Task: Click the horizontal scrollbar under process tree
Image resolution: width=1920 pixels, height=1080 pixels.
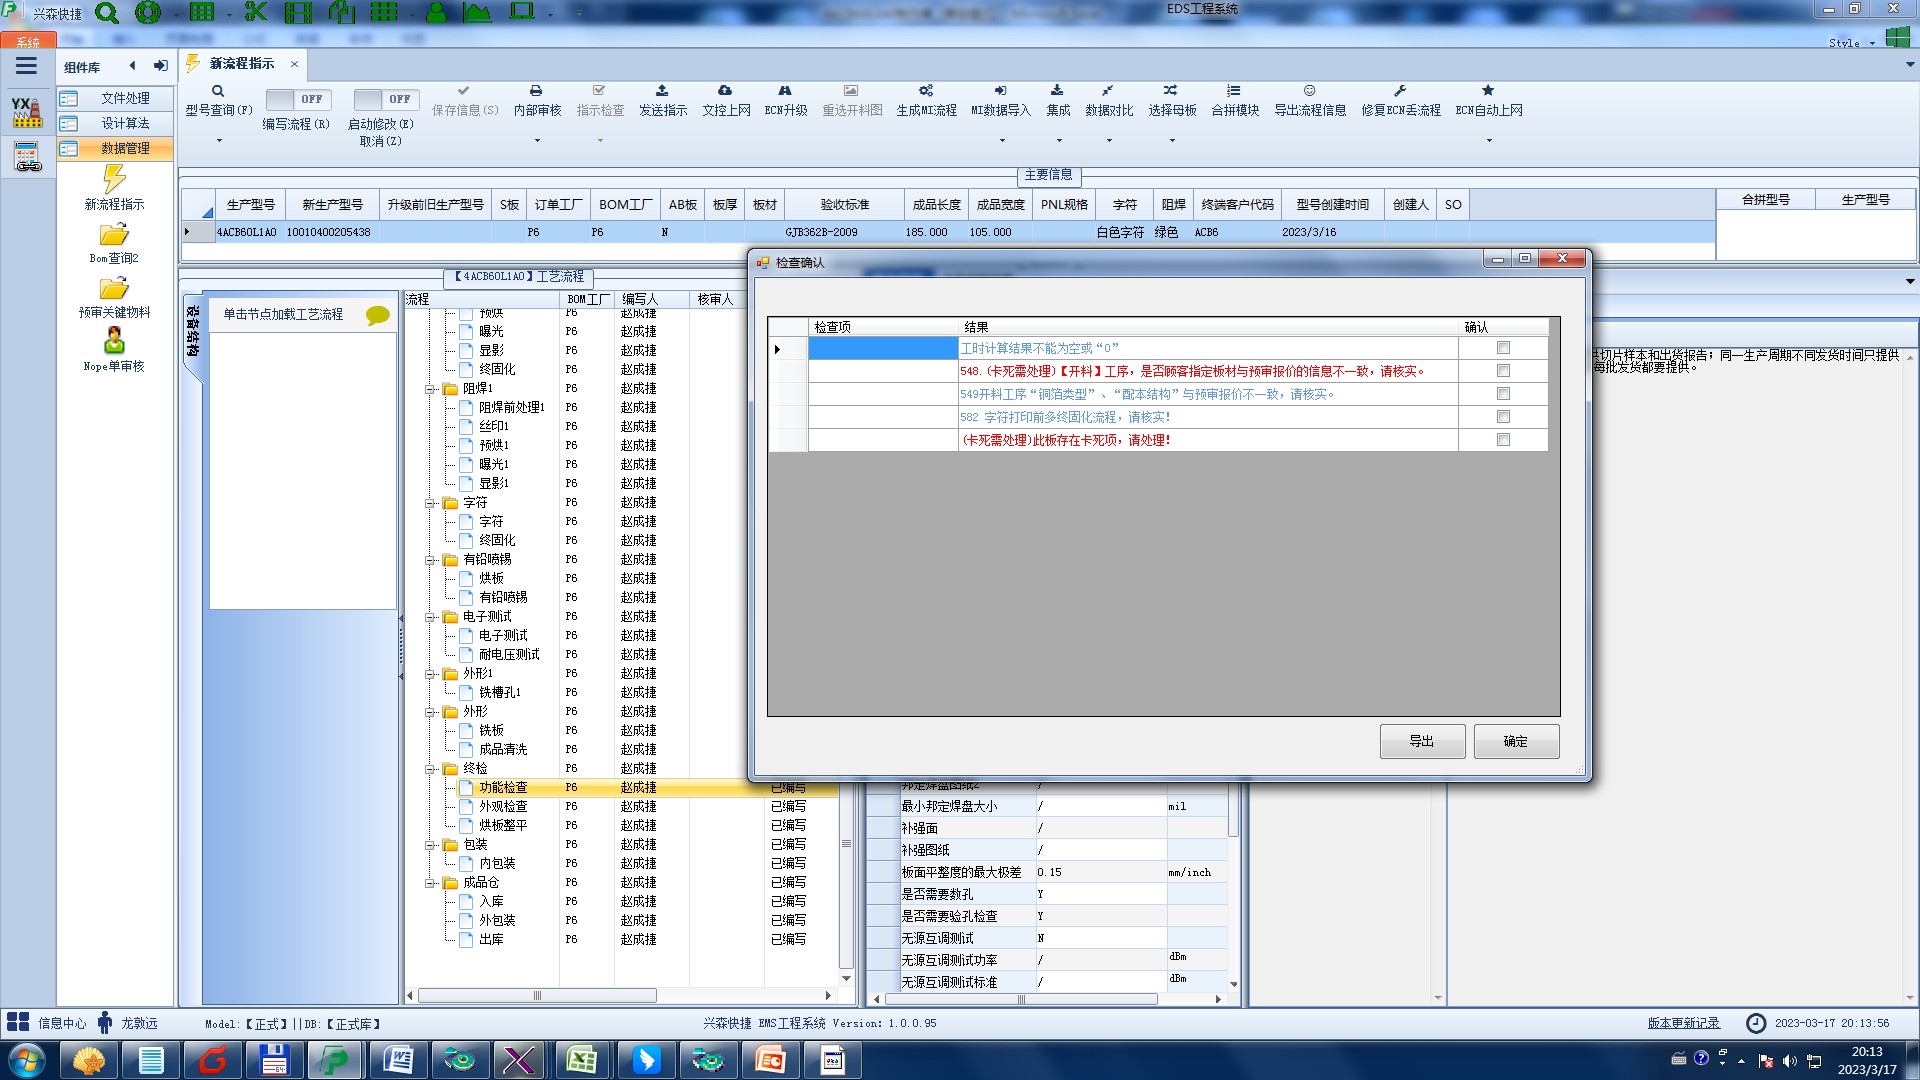Action: pos(537,996)
